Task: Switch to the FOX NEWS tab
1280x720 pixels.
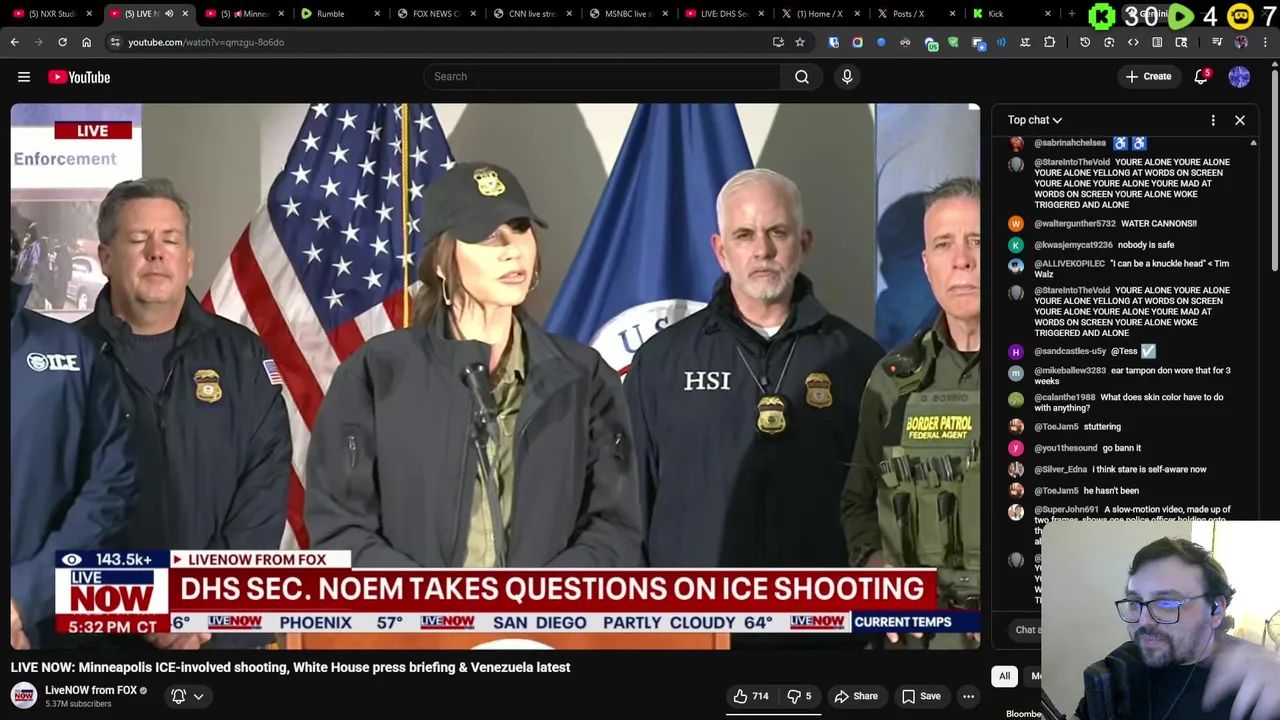Action: pos(437,14)
